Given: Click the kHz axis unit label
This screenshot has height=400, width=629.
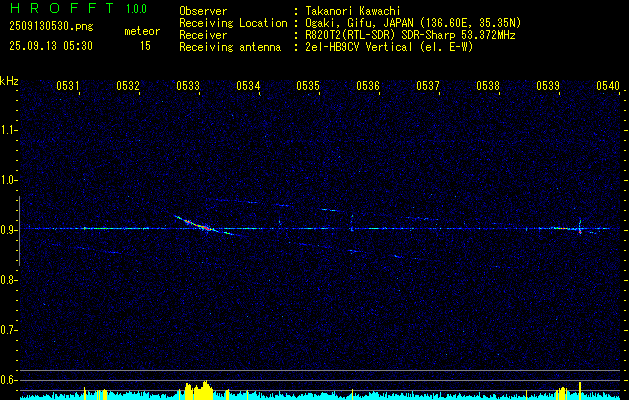Looking at the screenshot, I should tap(10, 80).
